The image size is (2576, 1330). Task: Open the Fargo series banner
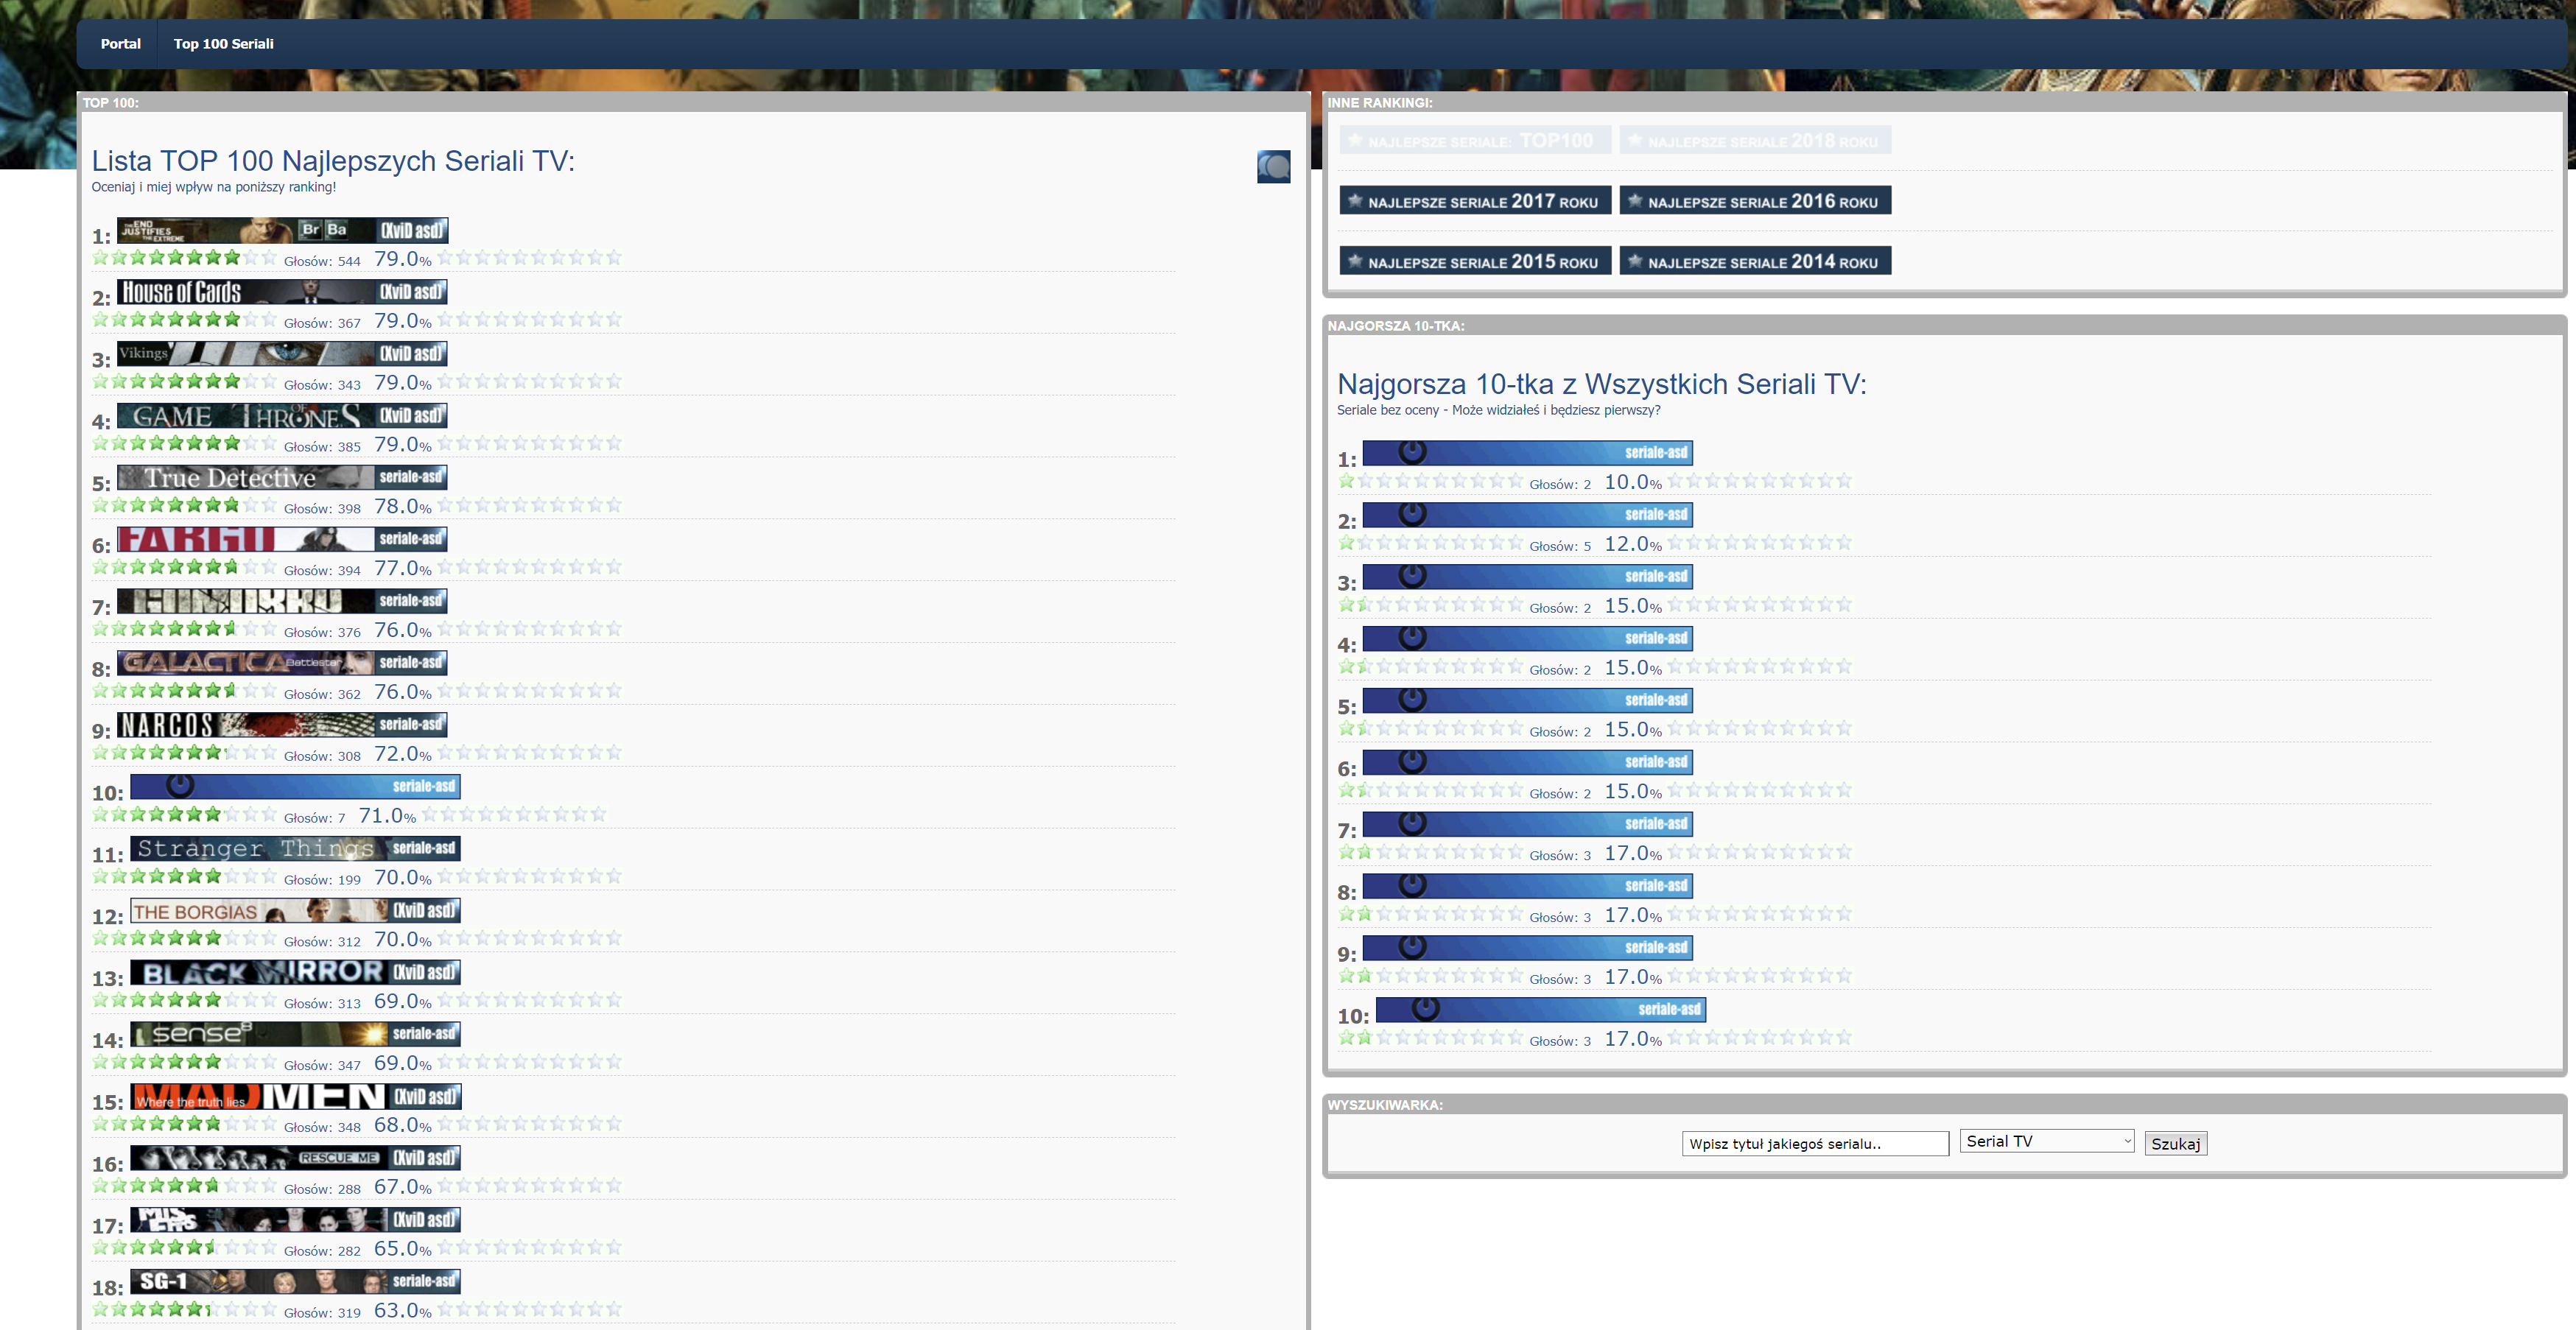point(282,539)
